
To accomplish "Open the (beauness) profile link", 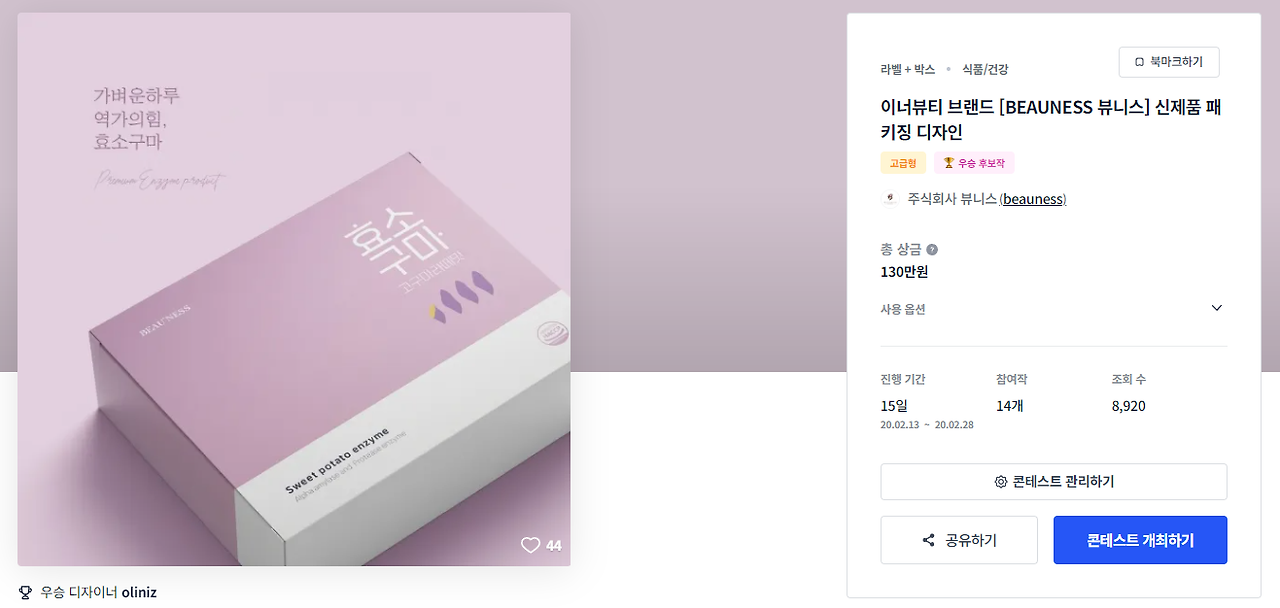I will (1033, 199).
